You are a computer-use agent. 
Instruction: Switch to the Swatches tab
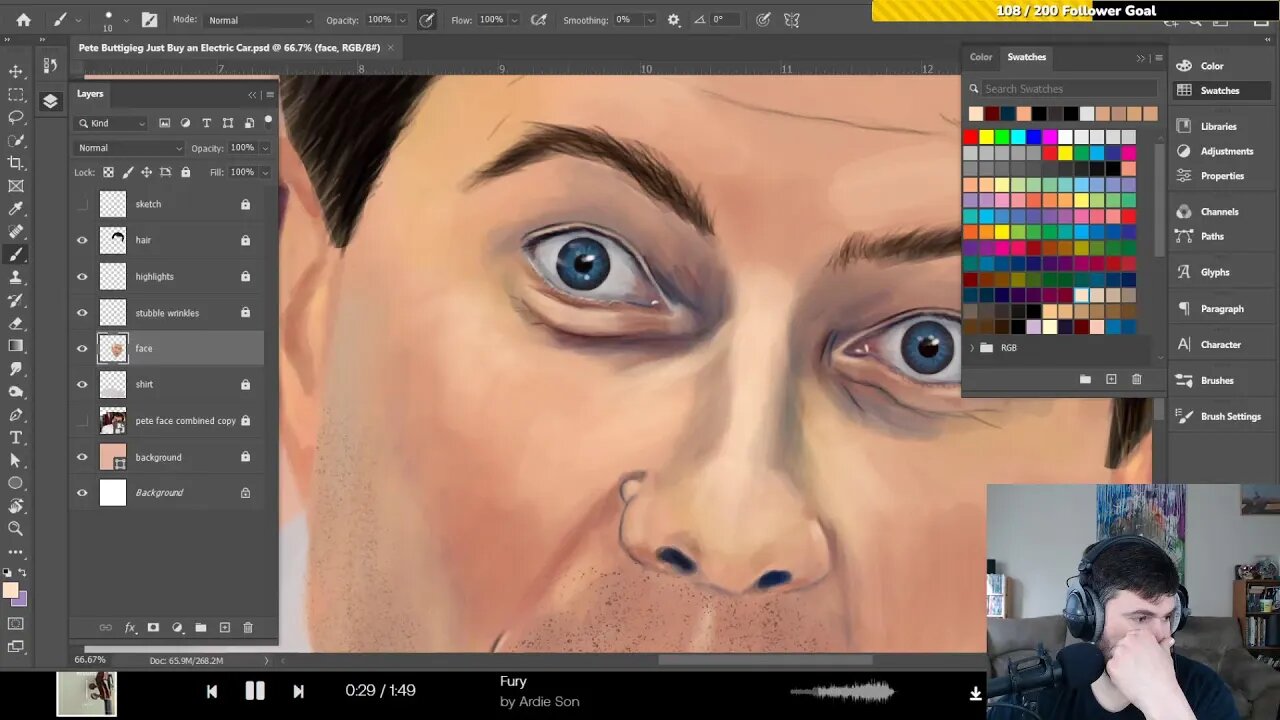pos(1026,57)
